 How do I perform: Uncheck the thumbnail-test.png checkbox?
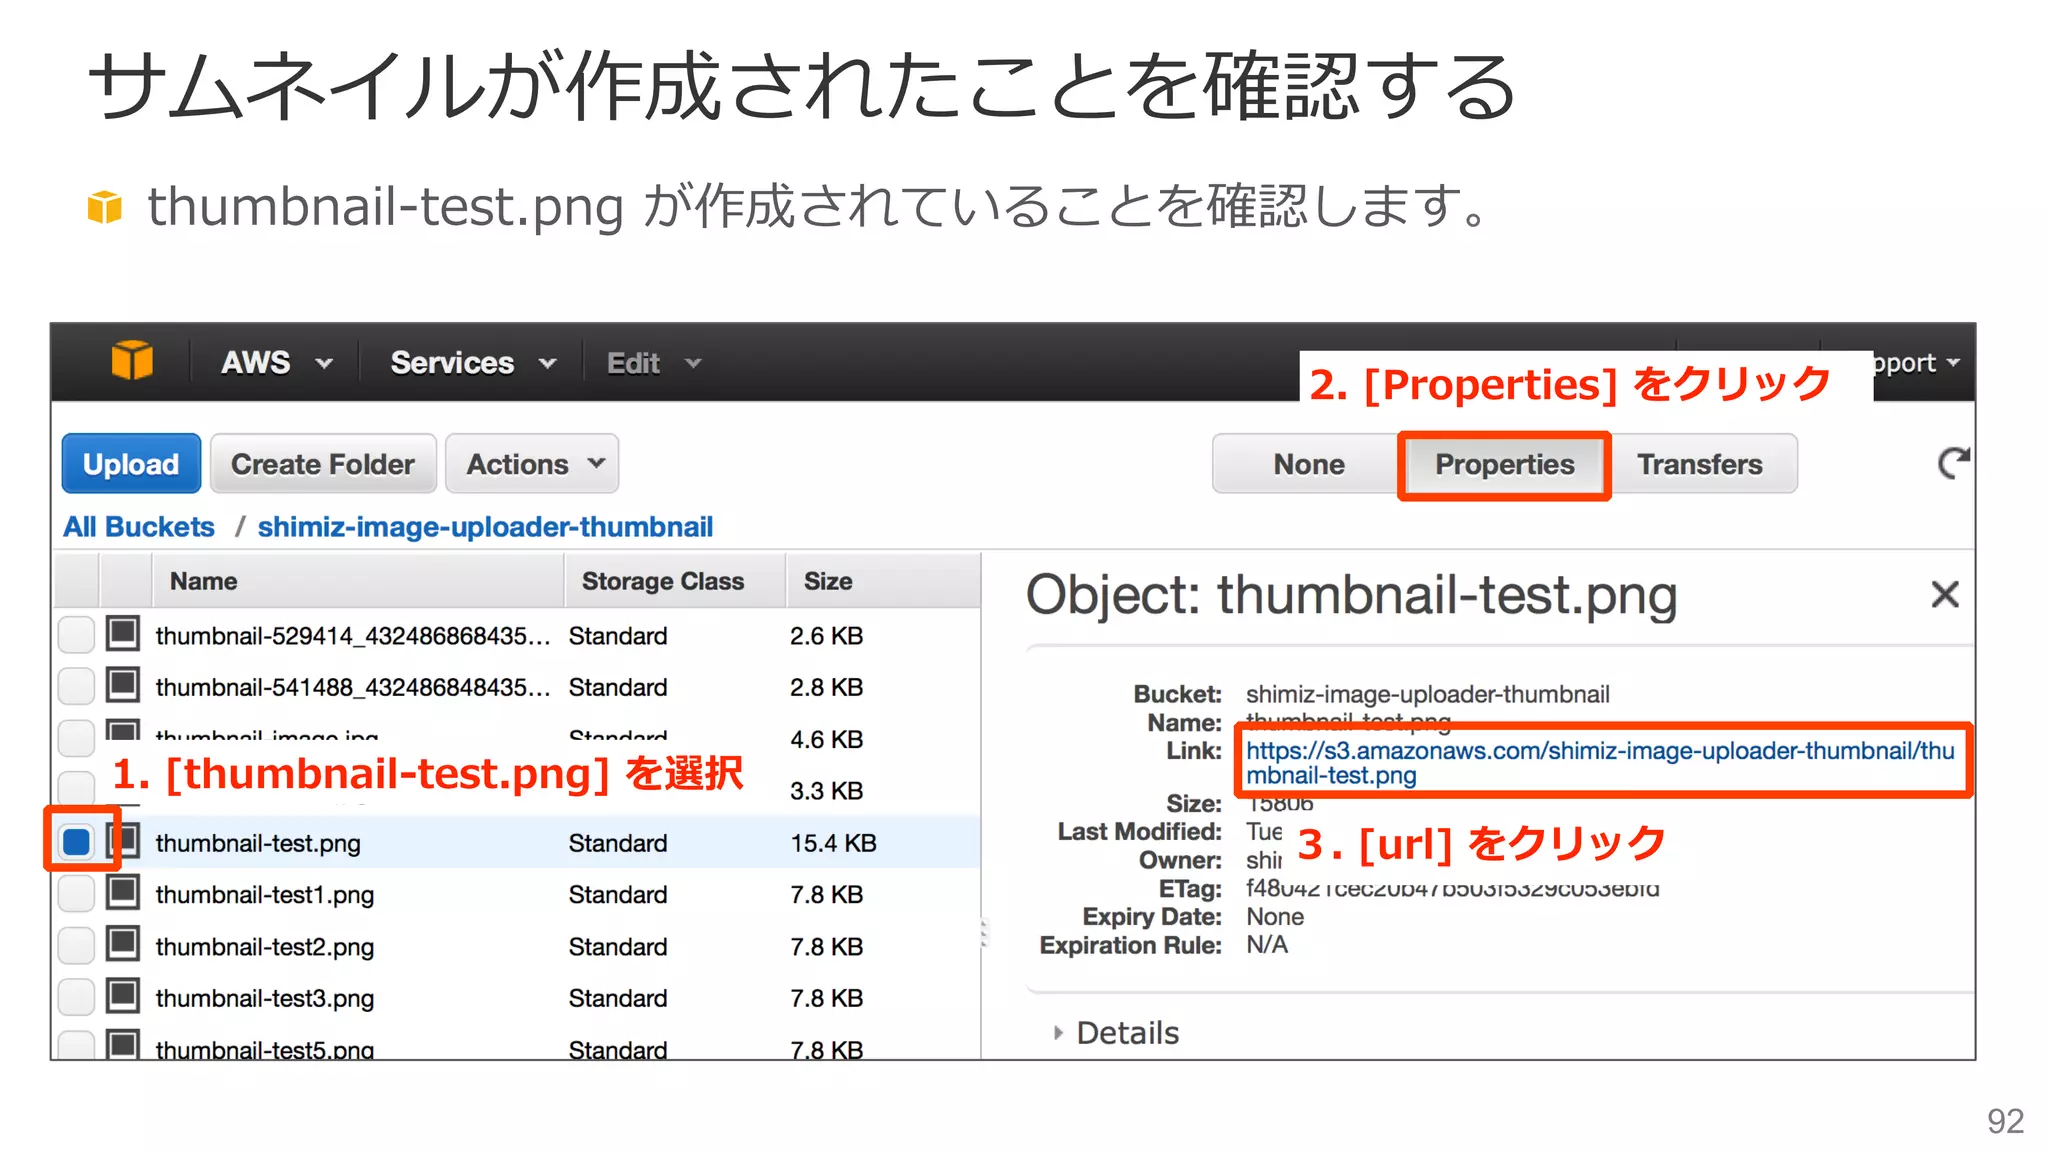(x=76, y=841)
